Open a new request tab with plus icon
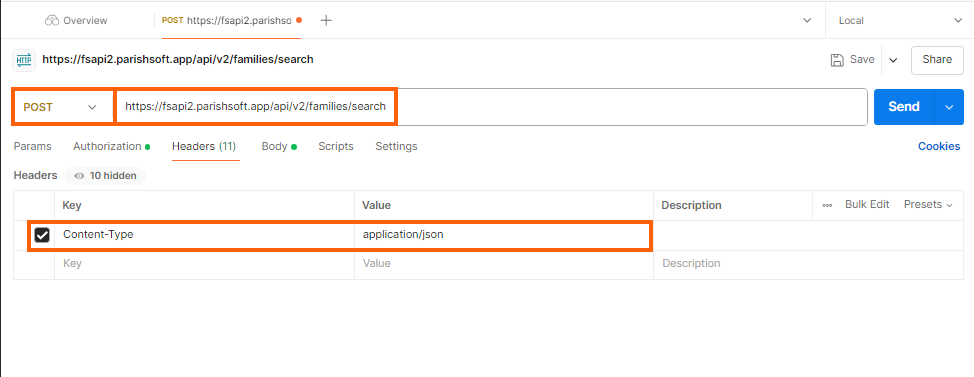The height and width of the screenshot is (377, 974). (x=326, y=20)
